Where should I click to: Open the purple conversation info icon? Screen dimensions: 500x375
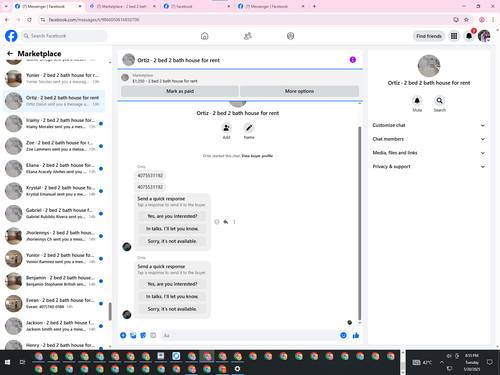(x=353, y=60)
